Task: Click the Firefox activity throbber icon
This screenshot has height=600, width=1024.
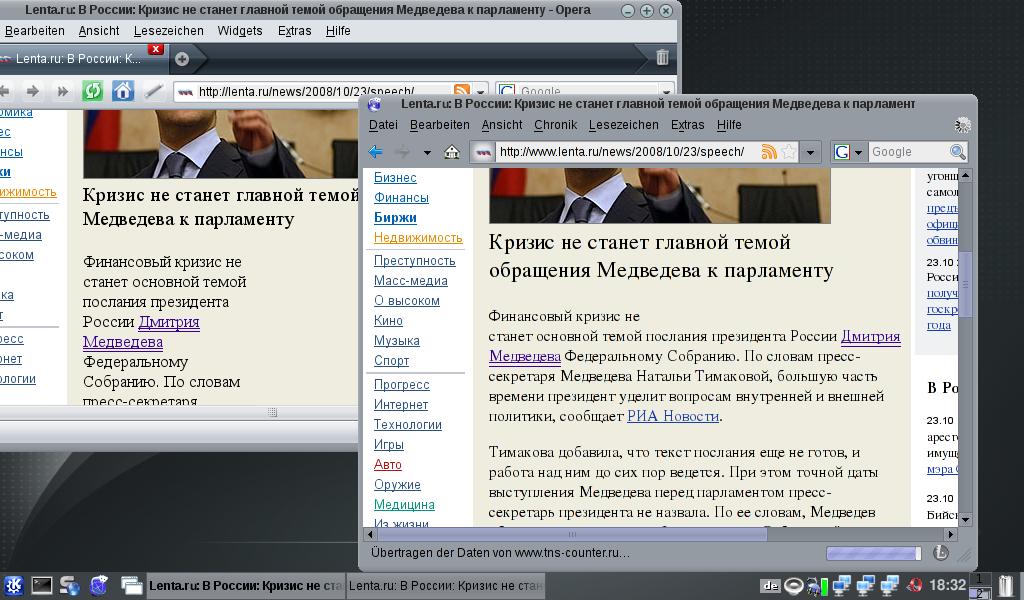Action: pos(962,125)
